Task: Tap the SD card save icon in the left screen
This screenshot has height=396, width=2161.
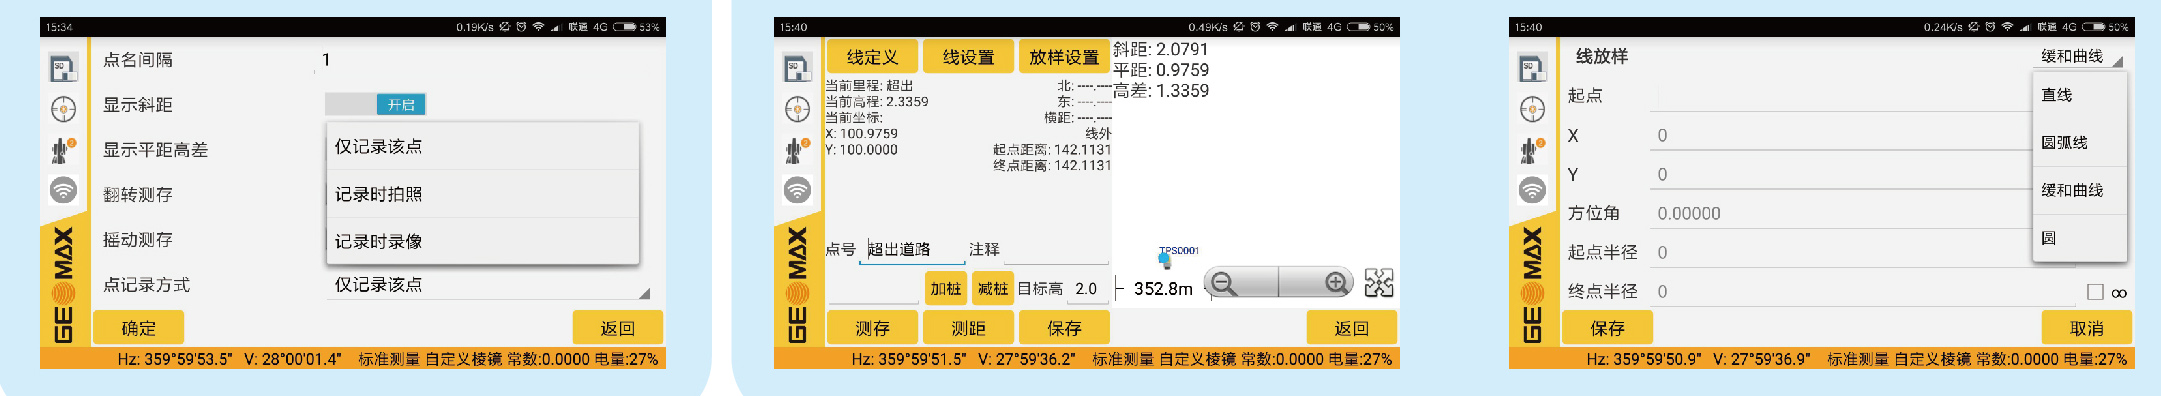Action: [x=63, y=68]
